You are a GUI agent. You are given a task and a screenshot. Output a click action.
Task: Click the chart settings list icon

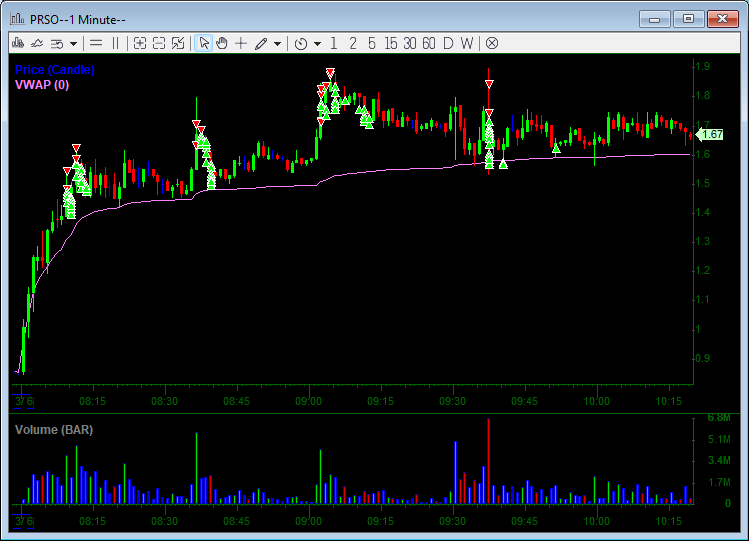(x=57, y=43)
